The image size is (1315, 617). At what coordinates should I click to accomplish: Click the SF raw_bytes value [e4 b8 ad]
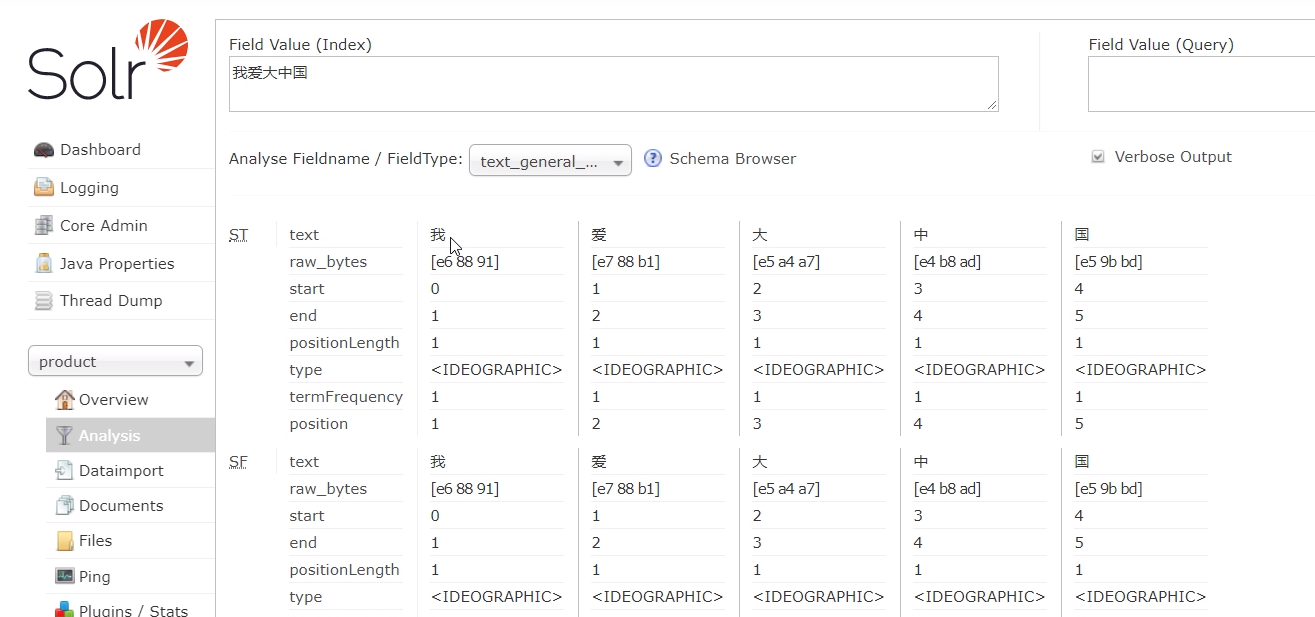(947, 489)
